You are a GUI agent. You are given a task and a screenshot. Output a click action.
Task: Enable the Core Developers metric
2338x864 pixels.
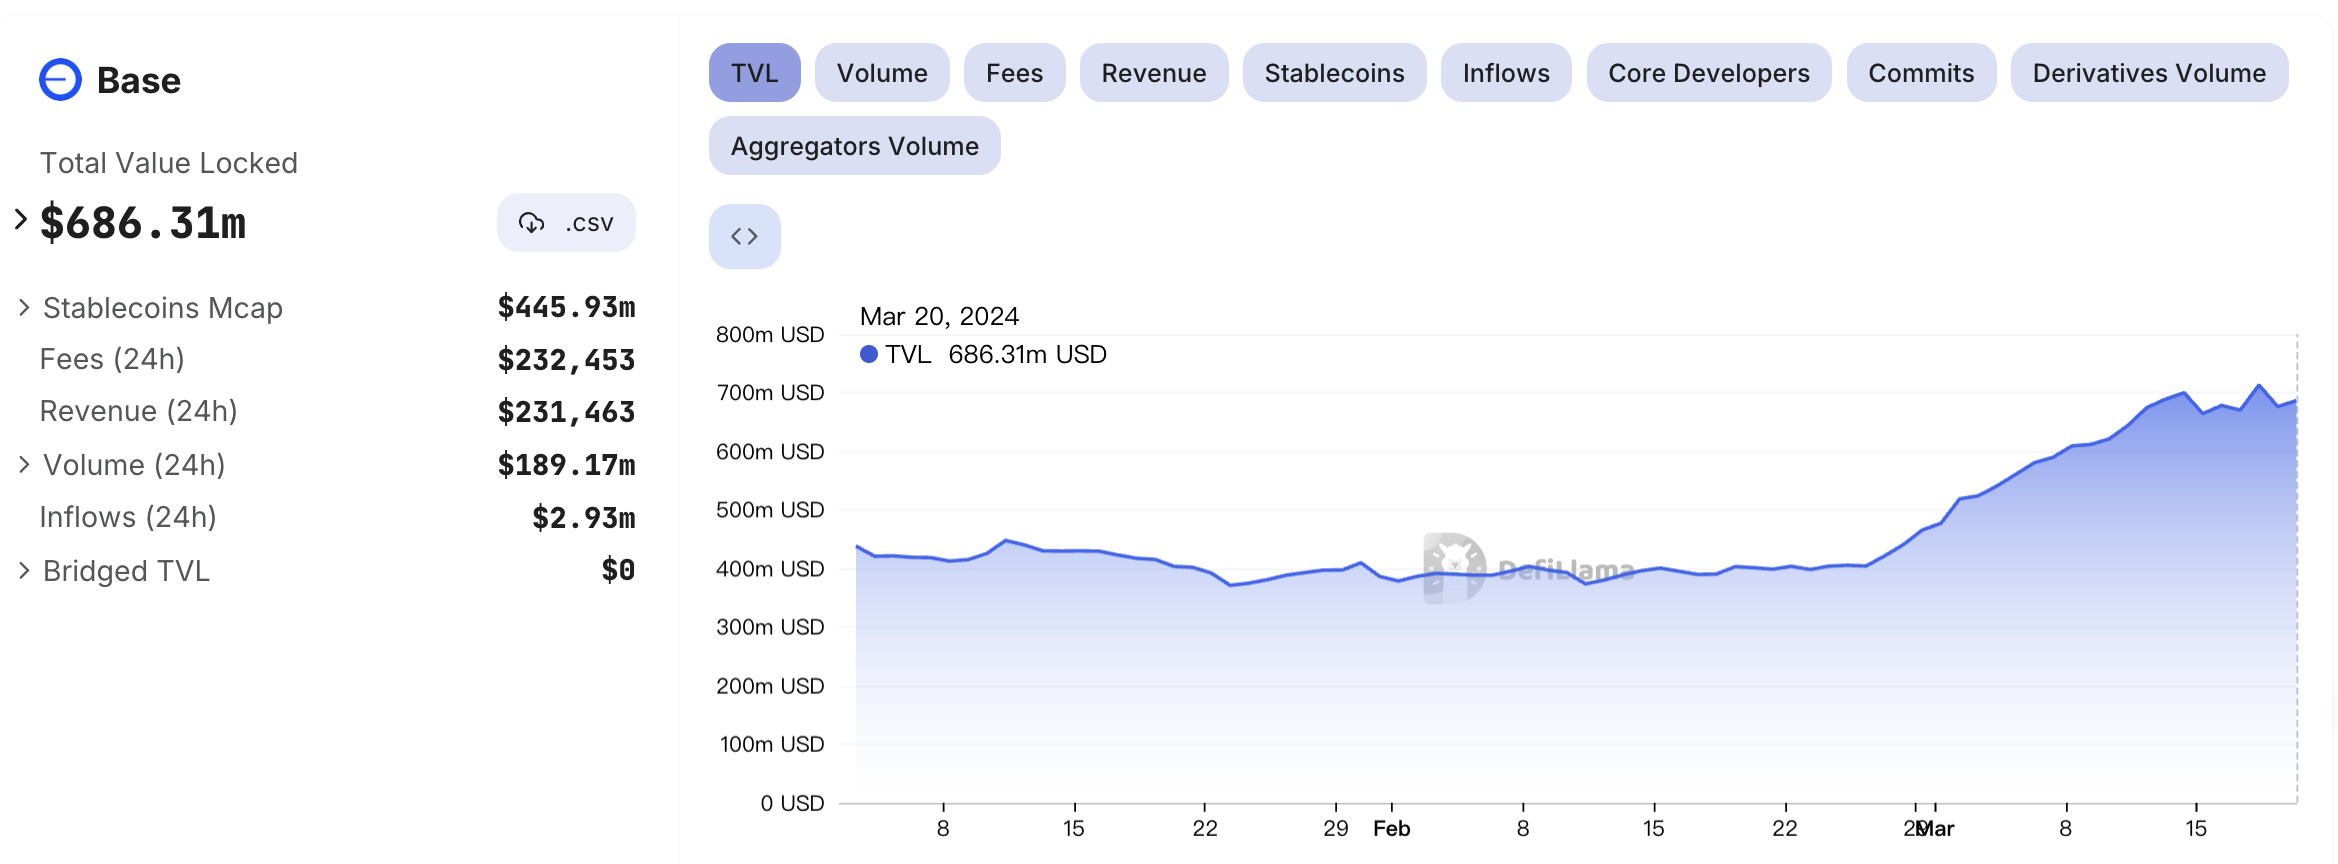click(1708, 73)
